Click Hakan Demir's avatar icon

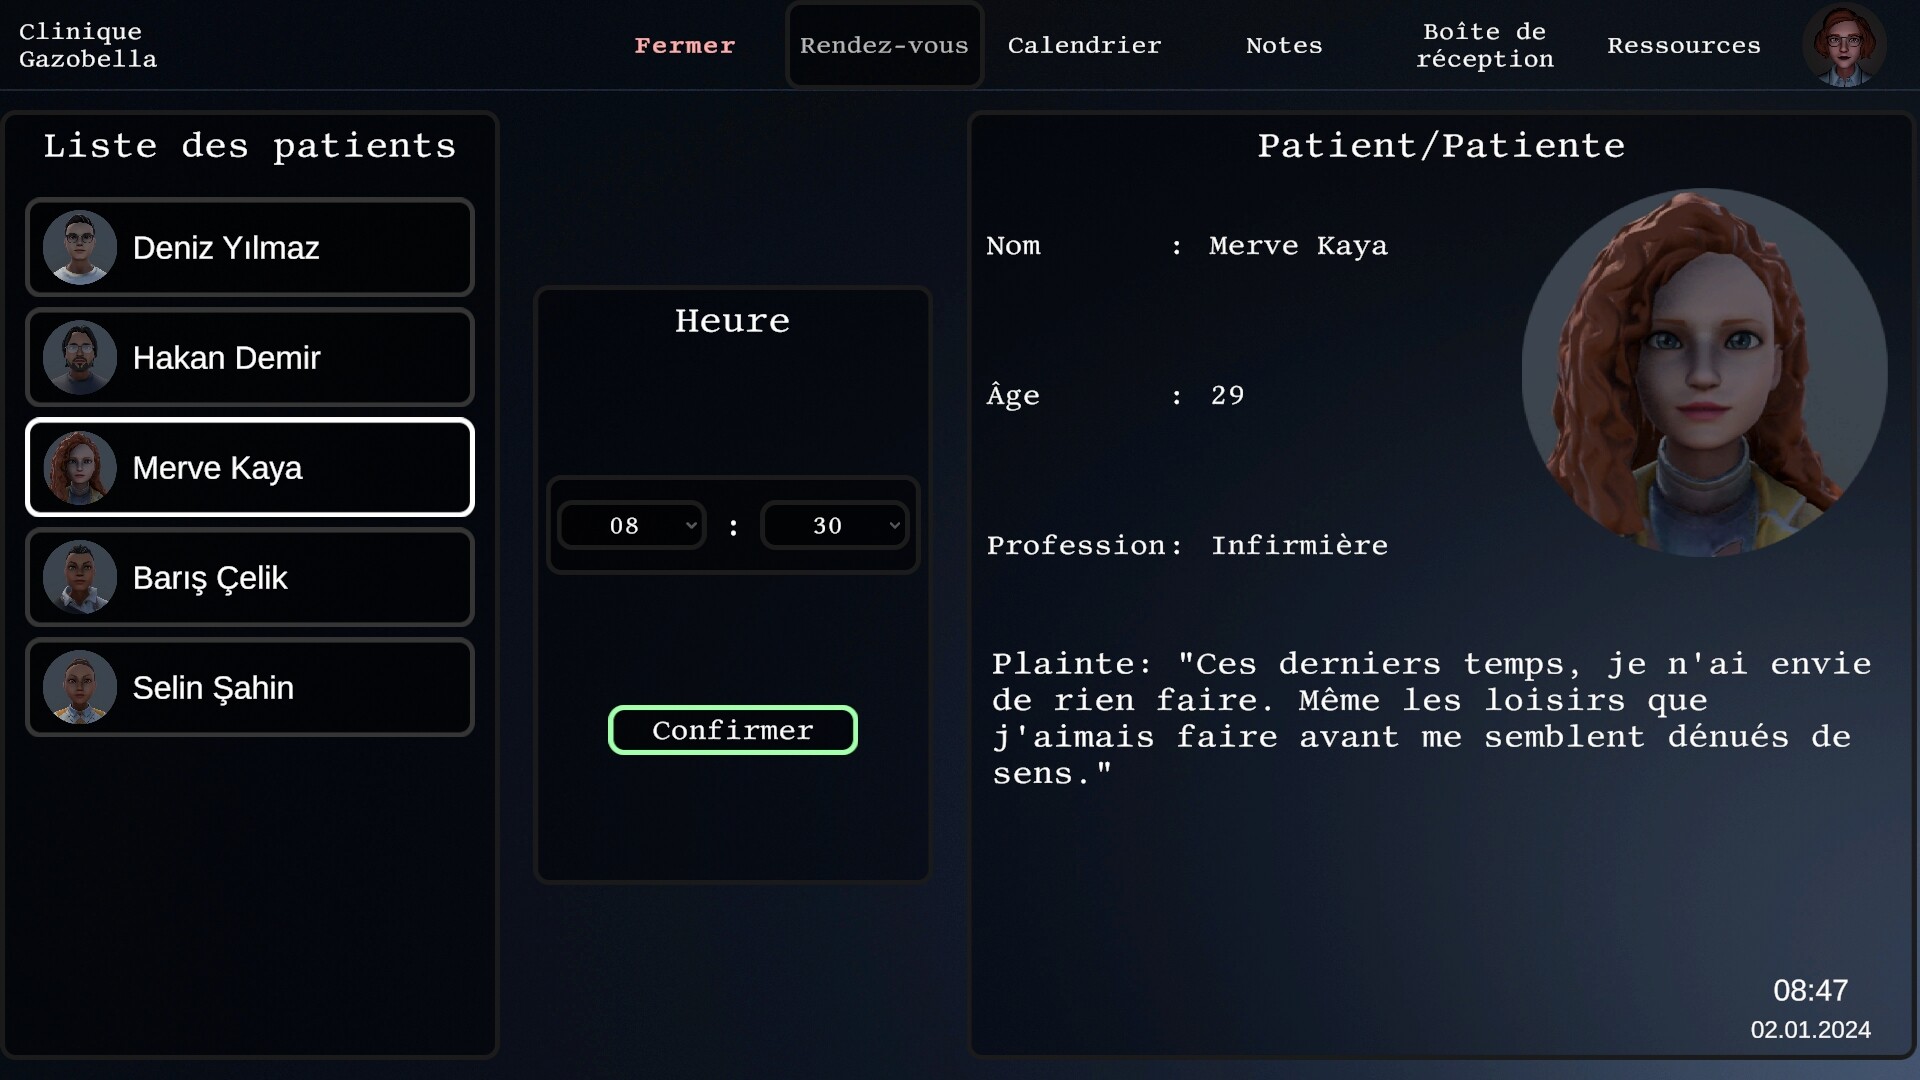(x=80, y=358)
